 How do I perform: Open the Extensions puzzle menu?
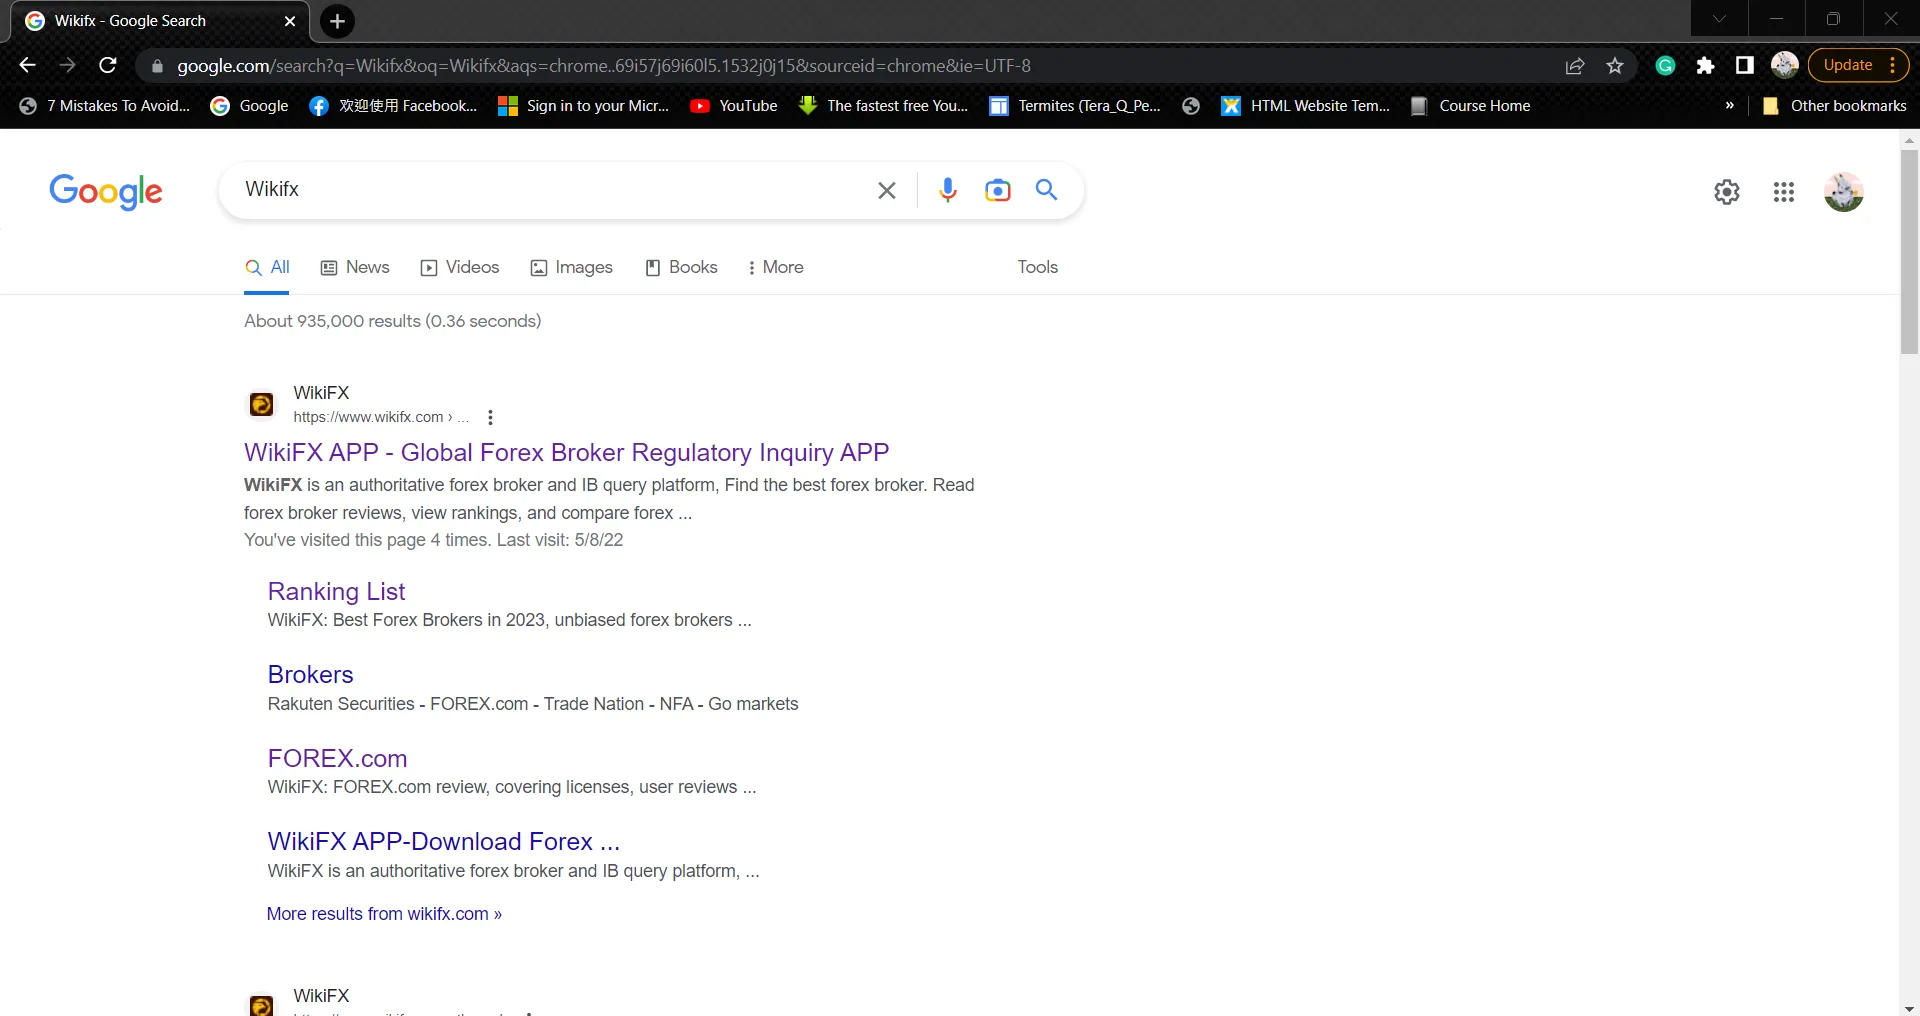point(1705,66)
